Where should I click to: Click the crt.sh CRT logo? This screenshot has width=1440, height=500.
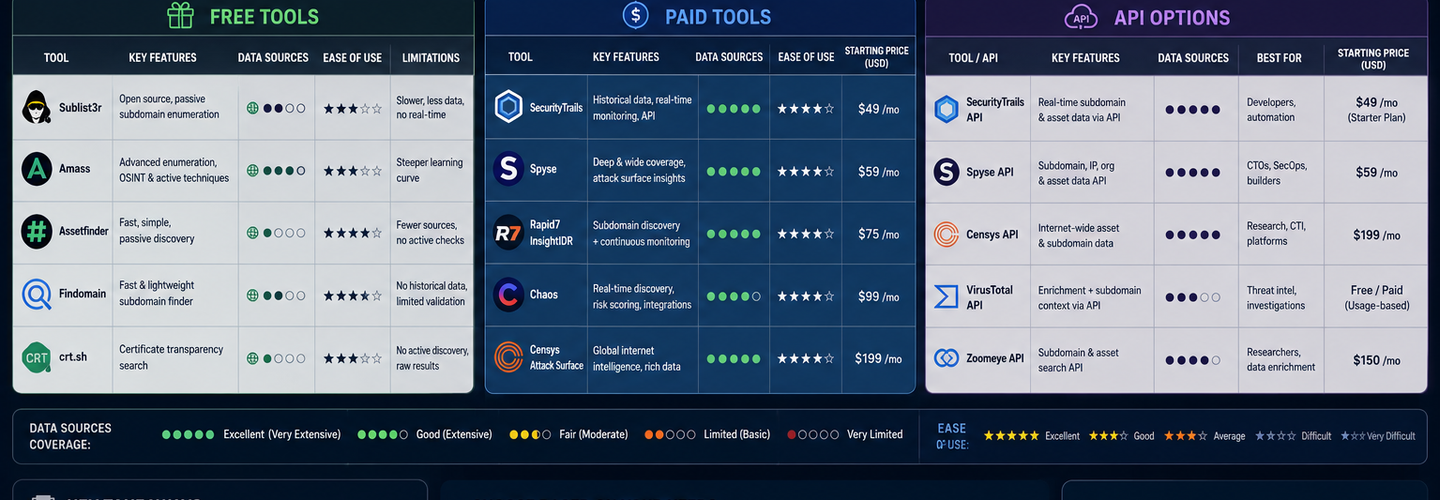click(x=36, y=357)
